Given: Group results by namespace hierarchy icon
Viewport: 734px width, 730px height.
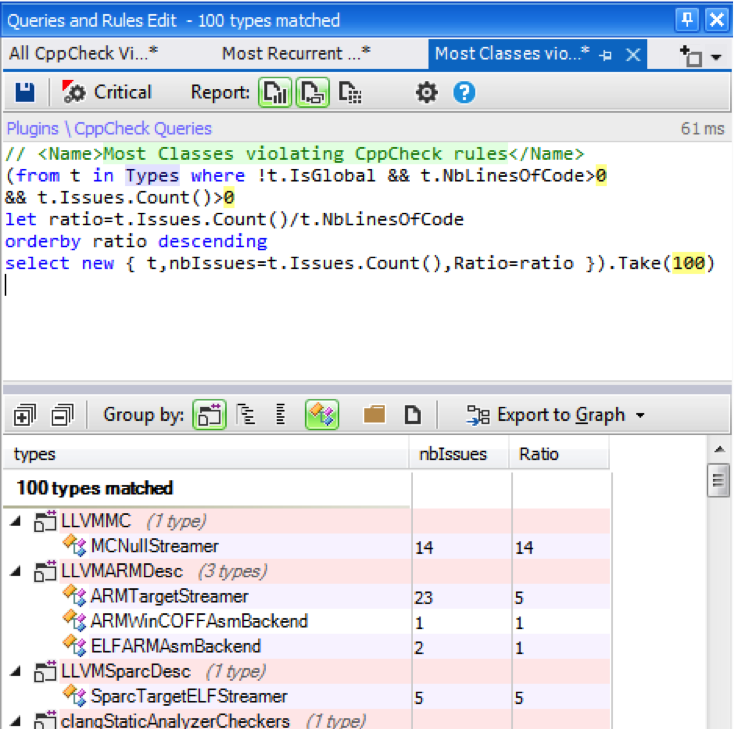Looking at the screenshot, I should coord(246,415).
